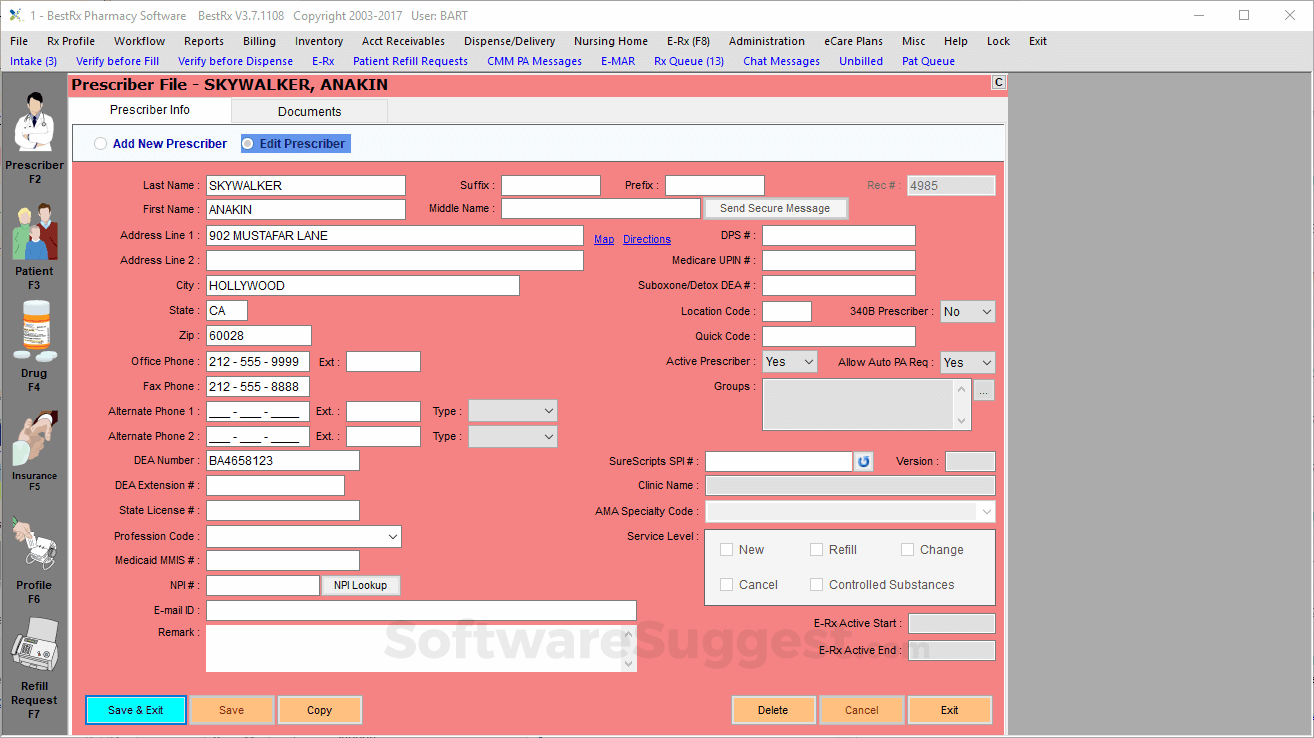Click inside the Last Name field
The width and height of the screenshot is (1314, 738).
305,185
